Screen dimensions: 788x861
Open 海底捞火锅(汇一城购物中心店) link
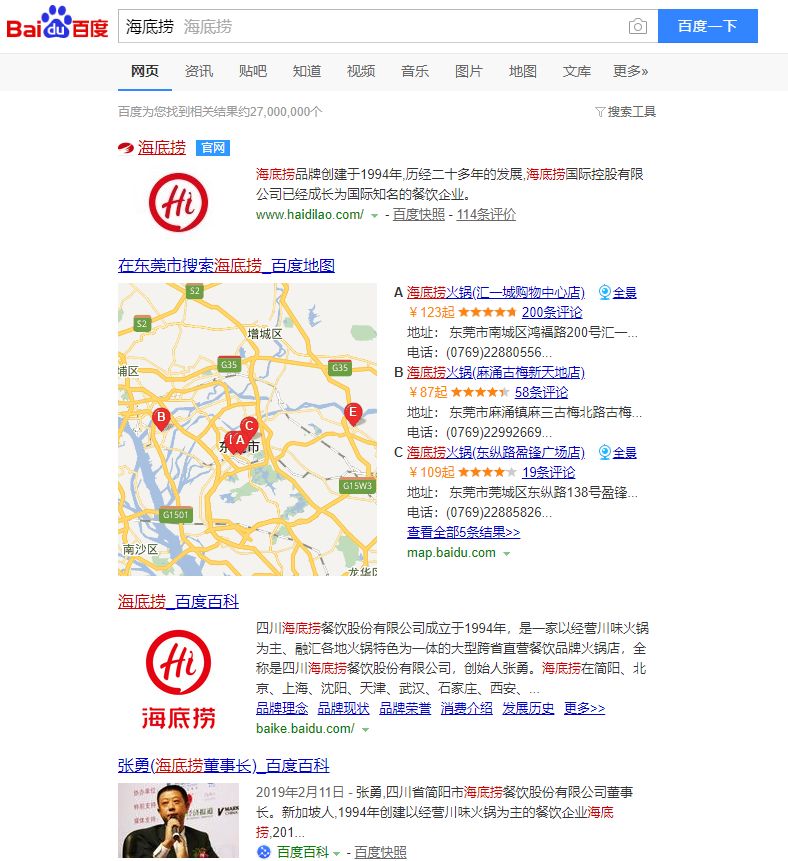pyautogui.click(x=495, y=293)
